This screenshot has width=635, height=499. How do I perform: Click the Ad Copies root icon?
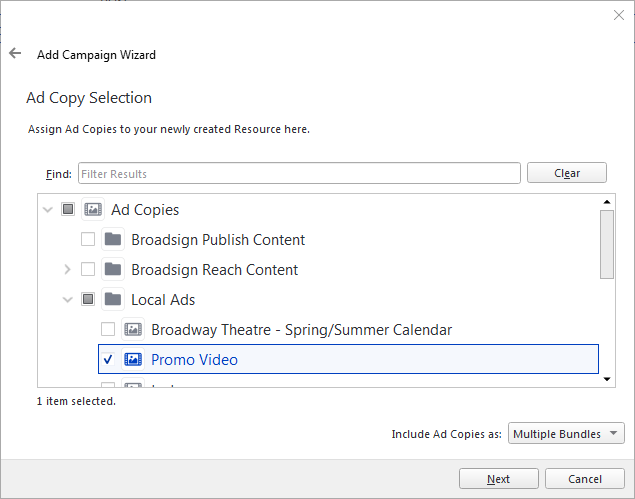(93, 210)
